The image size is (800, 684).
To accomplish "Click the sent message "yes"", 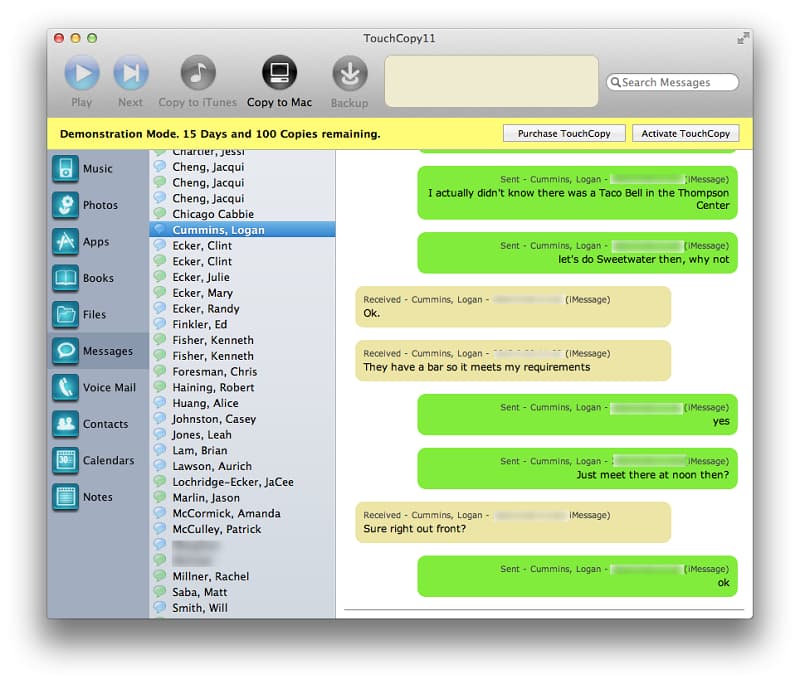I will tap(578, 415).
